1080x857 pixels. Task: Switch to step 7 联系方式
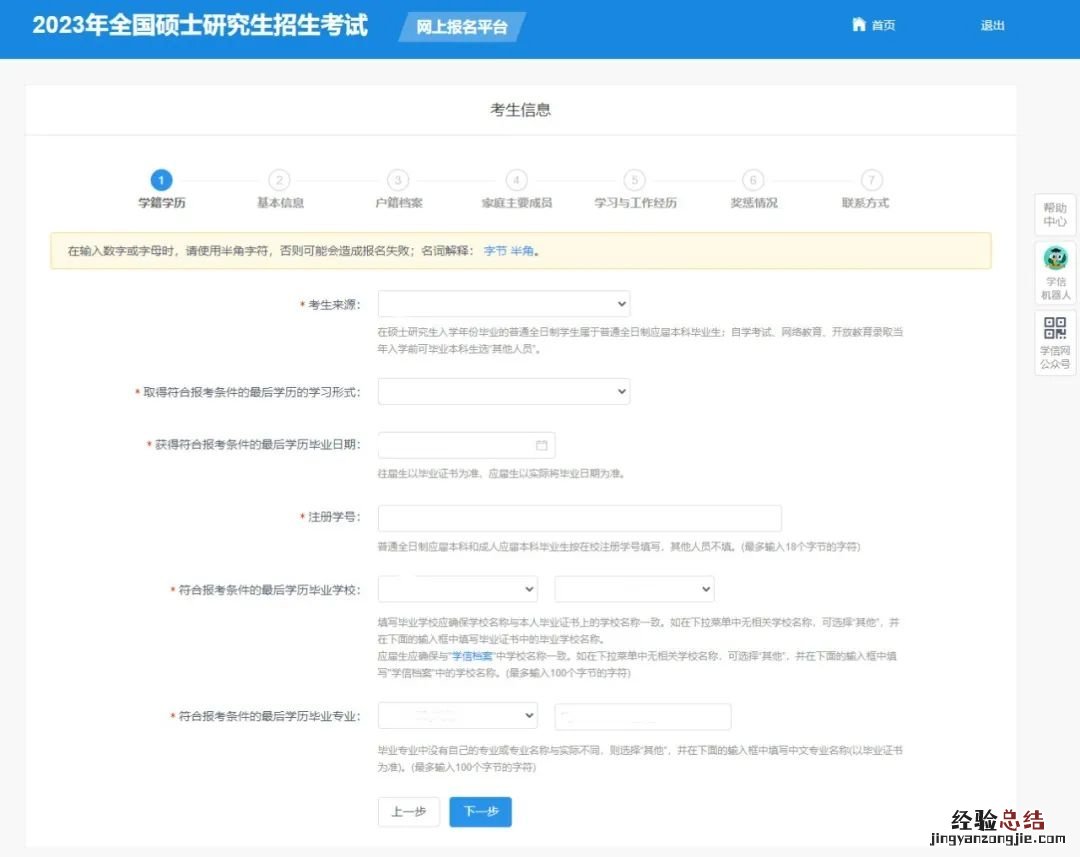click(872, 180)
